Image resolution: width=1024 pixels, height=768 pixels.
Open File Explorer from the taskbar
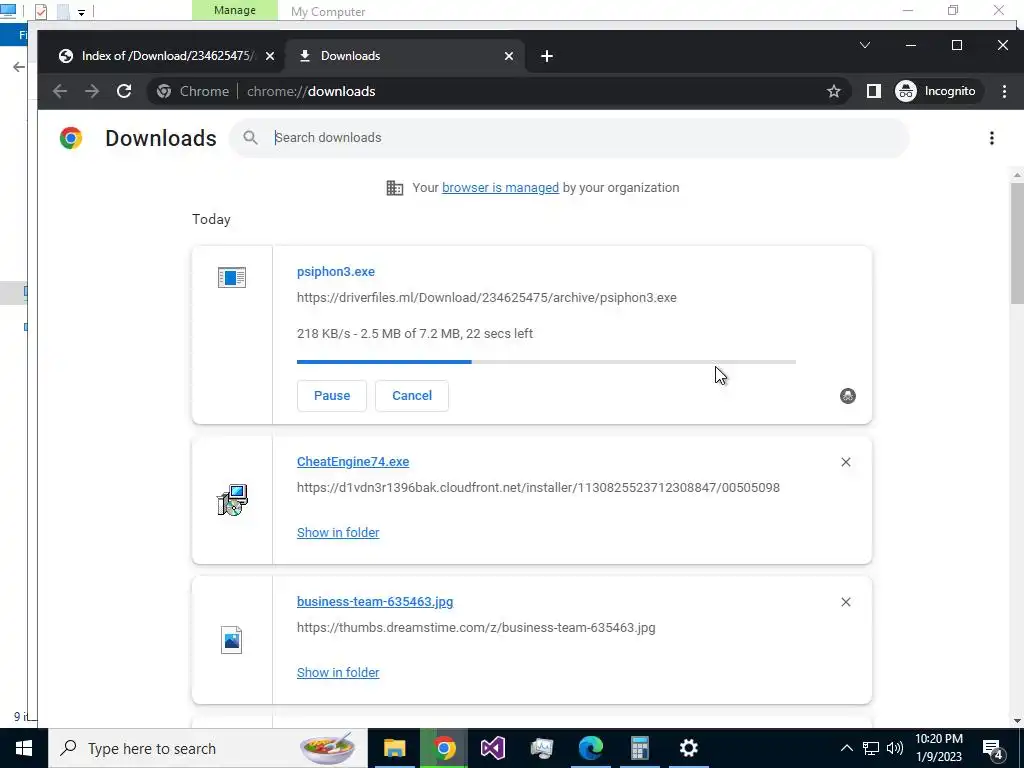(394, 748)
